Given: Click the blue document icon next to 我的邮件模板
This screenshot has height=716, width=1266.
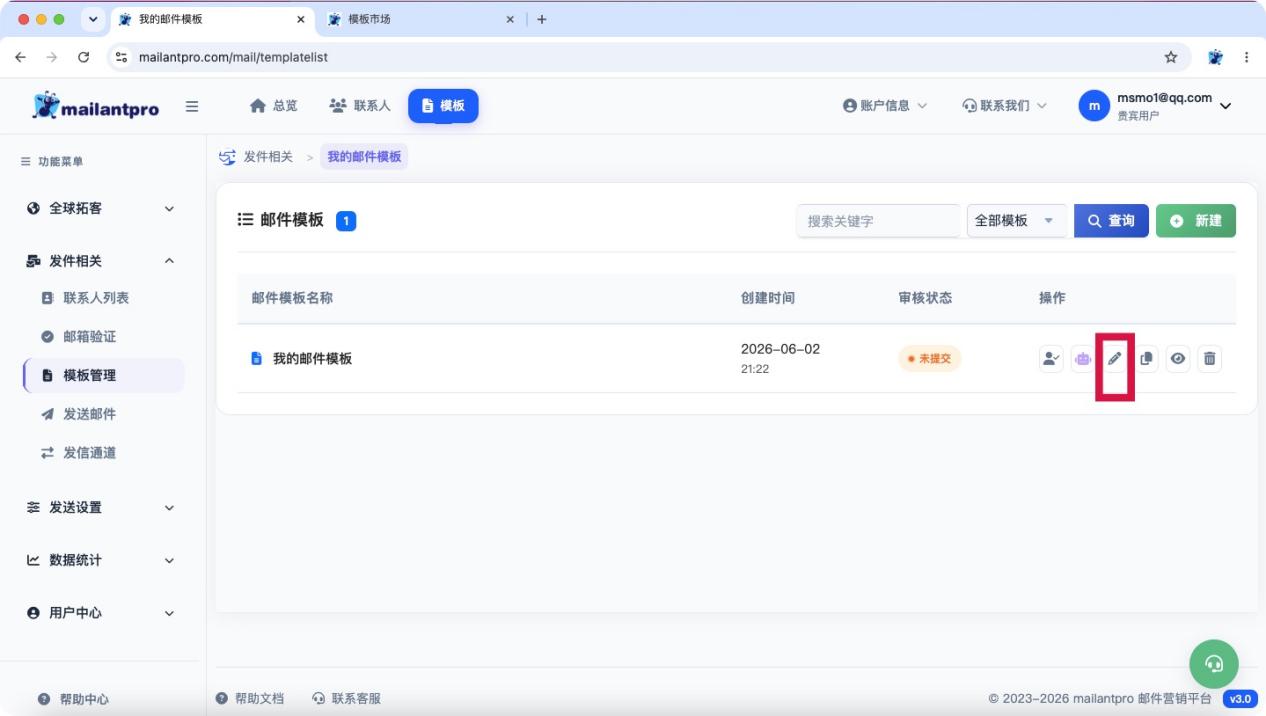Looking at the screenshot, I should click(x=256, y=359).
